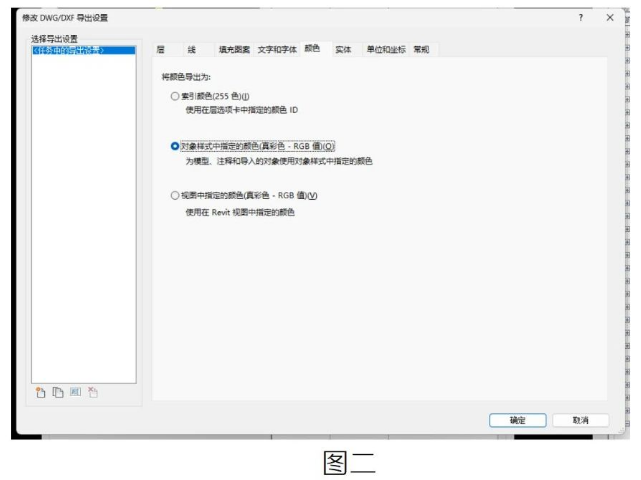
Task: Open the 填充图案 tab
Action: (x=234, y=49)
